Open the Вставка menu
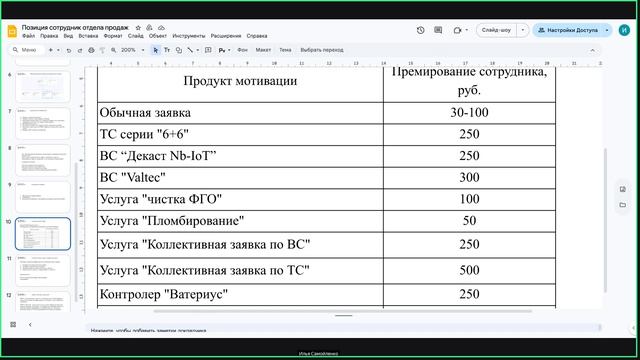The width and height of the screenshot is (640, 360). coord(88,36)
